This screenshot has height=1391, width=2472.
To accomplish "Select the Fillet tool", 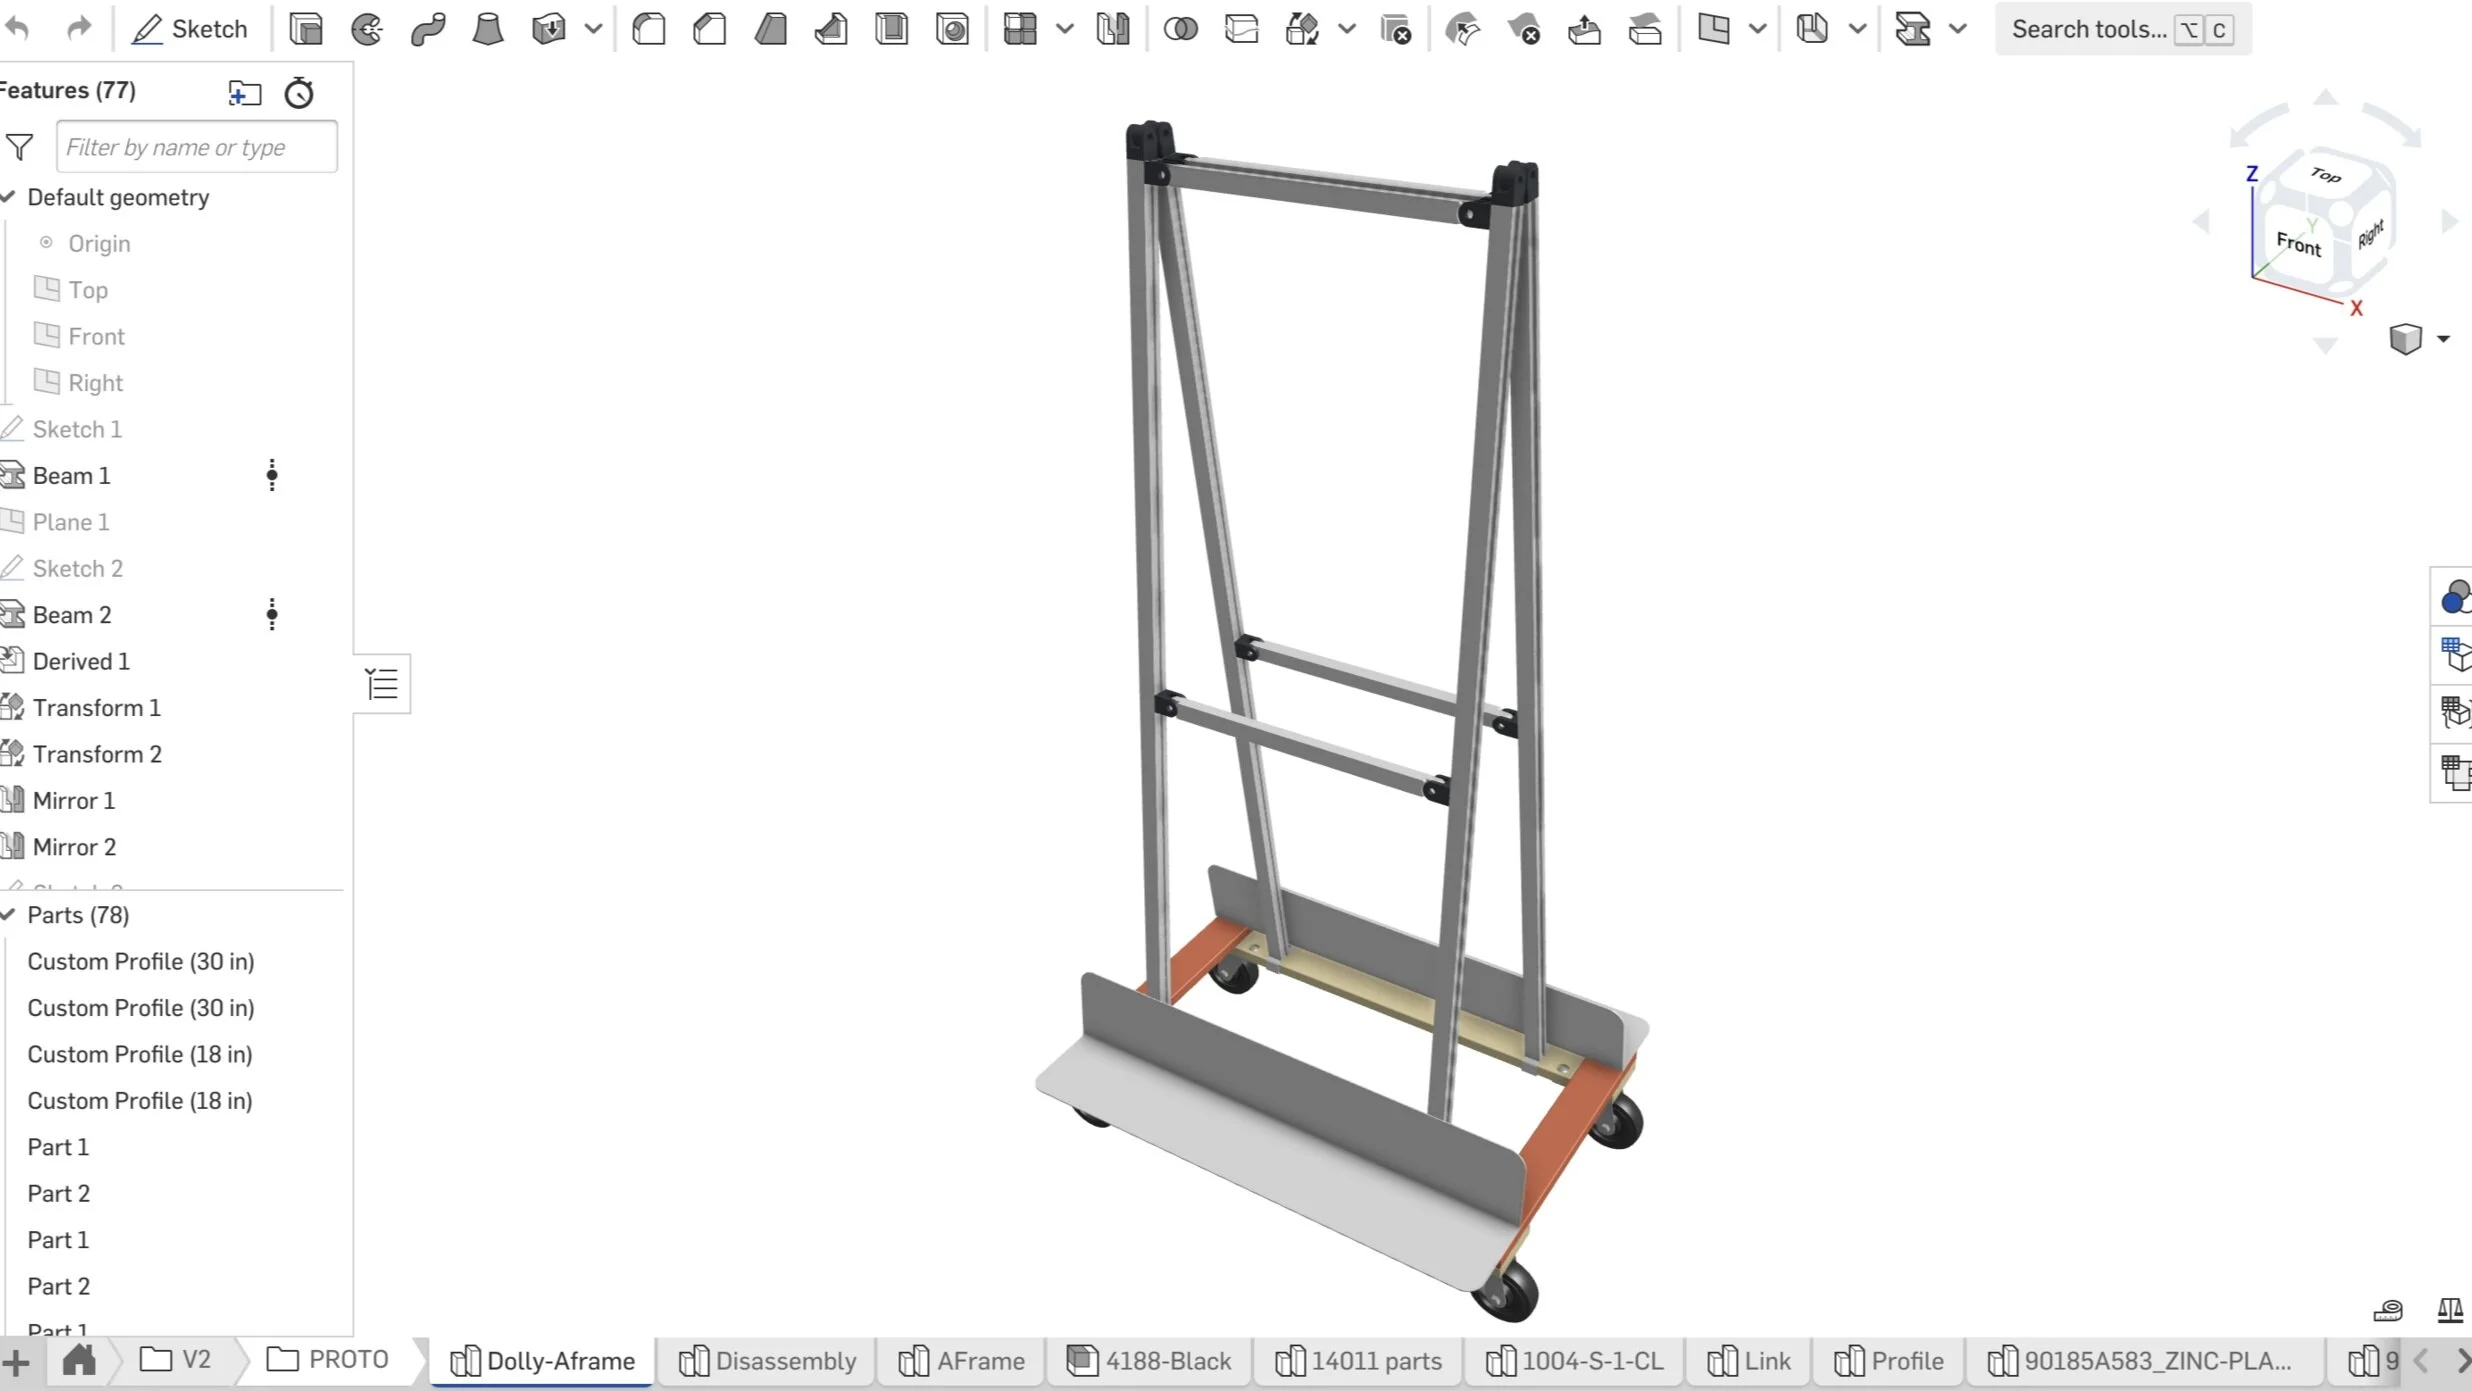I will point(649,29).
